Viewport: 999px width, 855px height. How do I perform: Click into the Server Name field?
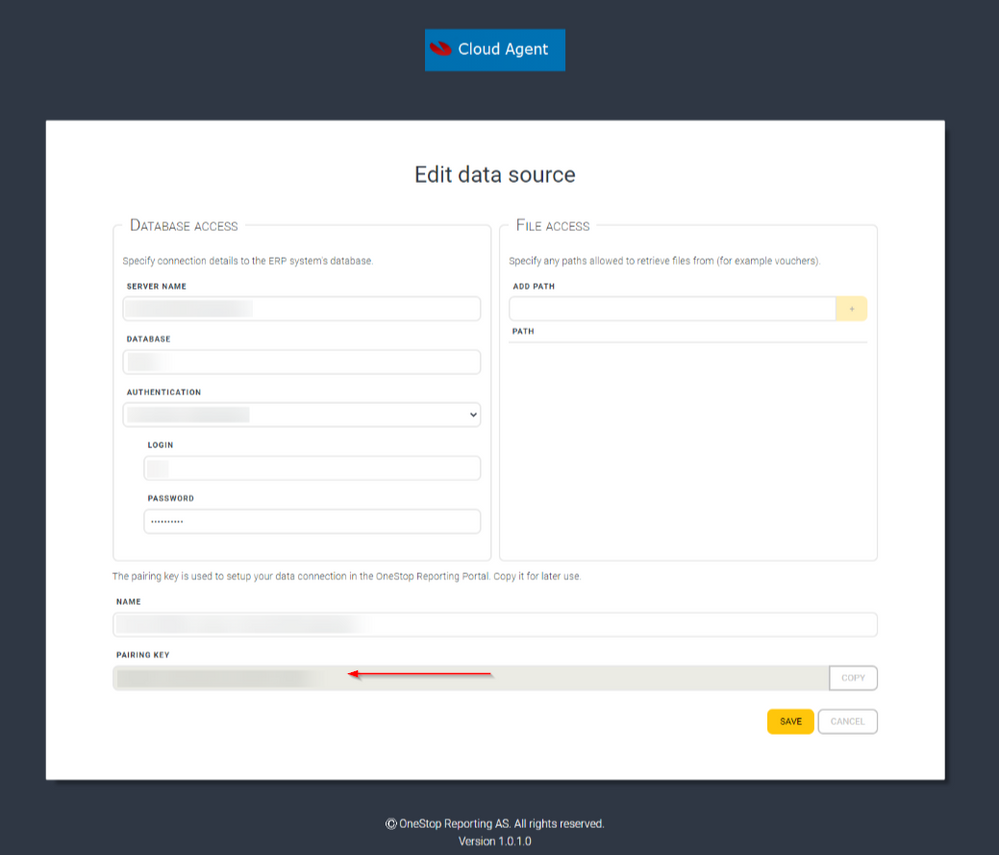click(x=301, y=309)
